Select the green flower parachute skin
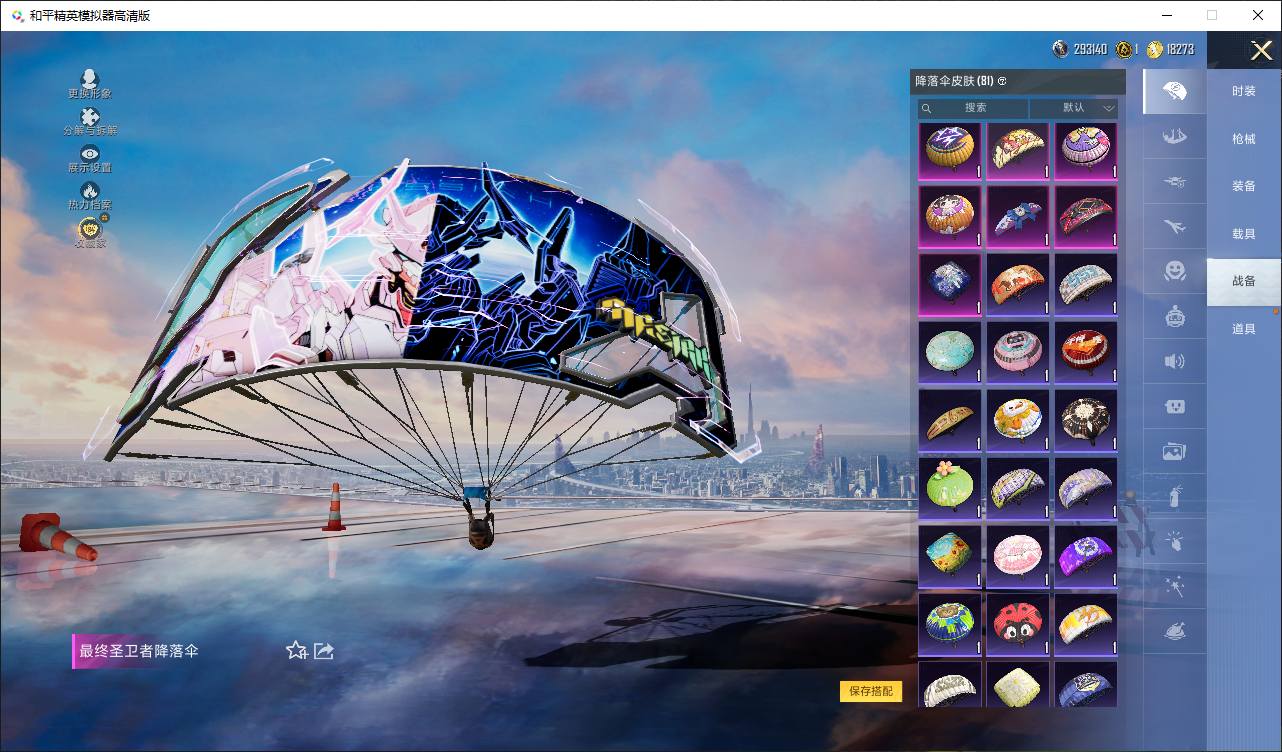The height and width of the screenshot is (752, 1282). pos(950,487)
